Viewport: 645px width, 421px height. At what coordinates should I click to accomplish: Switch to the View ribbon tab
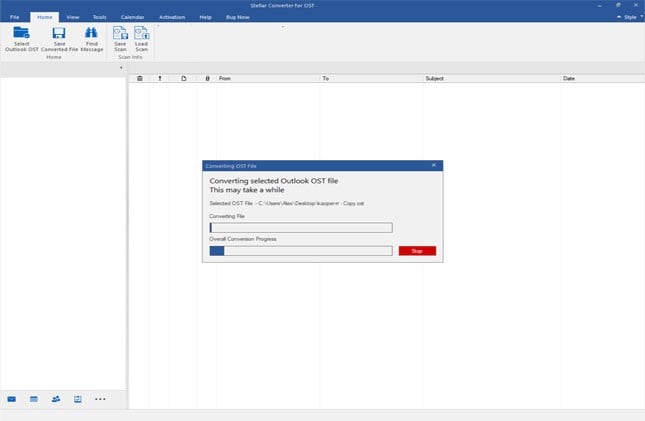tap(73, 17)
